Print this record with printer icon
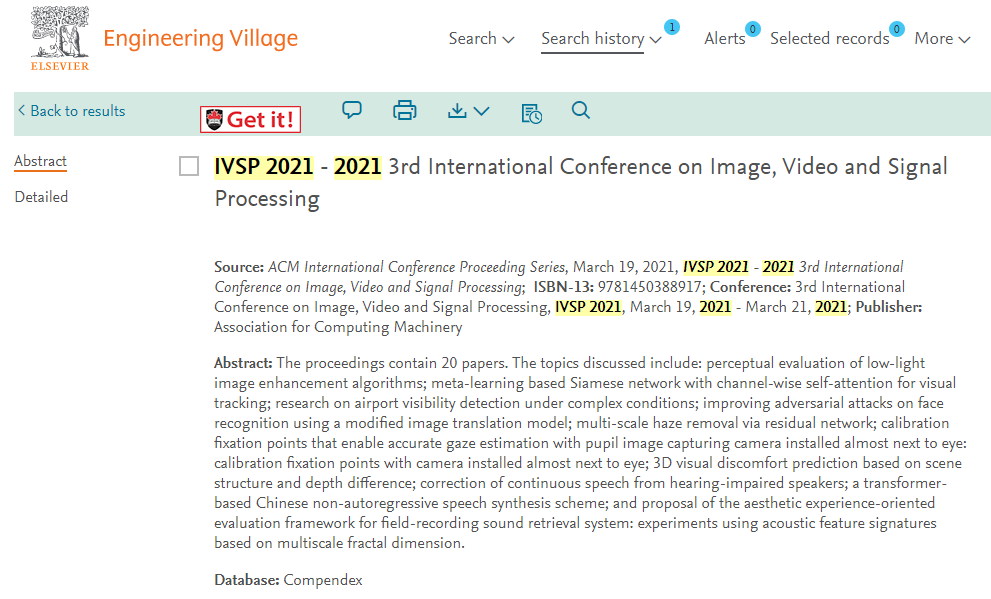Image resolution: width=991 pixels, height=599 pixels. (404, 111)
